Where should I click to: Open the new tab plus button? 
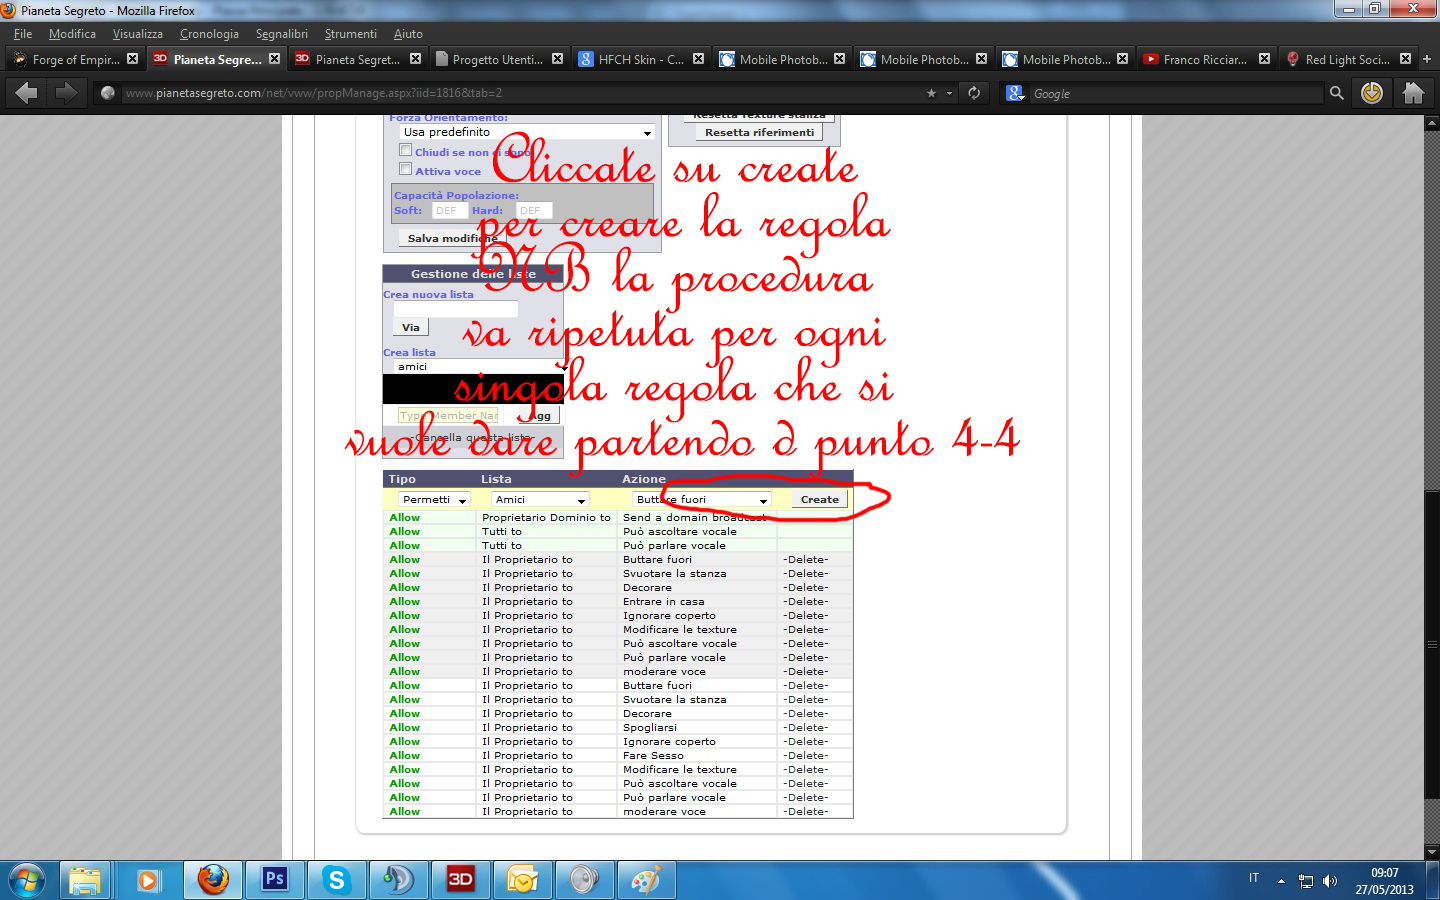1427,59
